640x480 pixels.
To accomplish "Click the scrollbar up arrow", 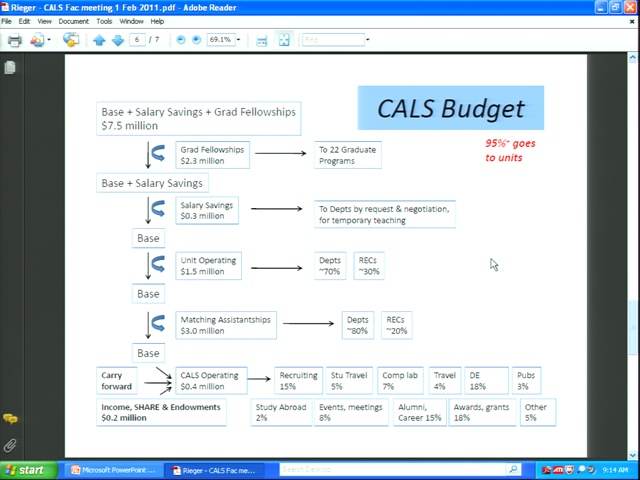I will pyautogui.click(x=633, y=58).
